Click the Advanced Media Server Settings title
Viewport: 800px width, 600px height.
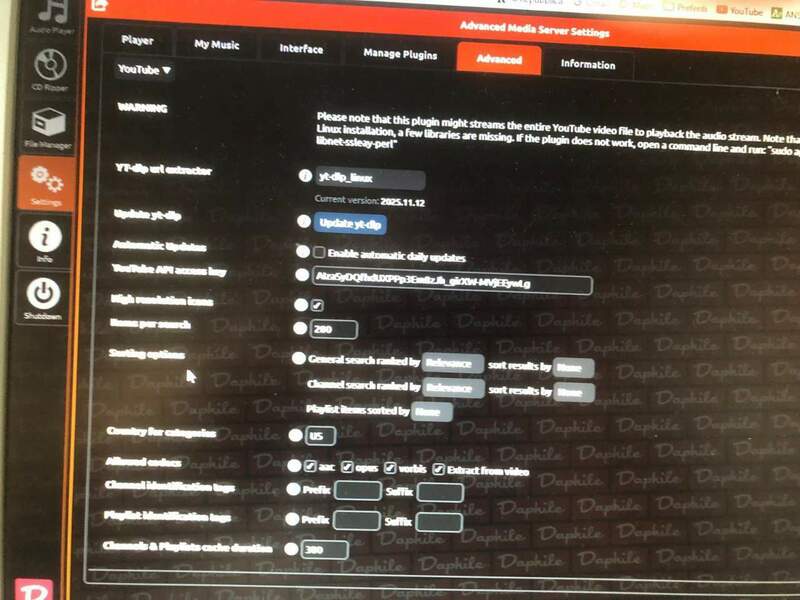coord(534,30)
